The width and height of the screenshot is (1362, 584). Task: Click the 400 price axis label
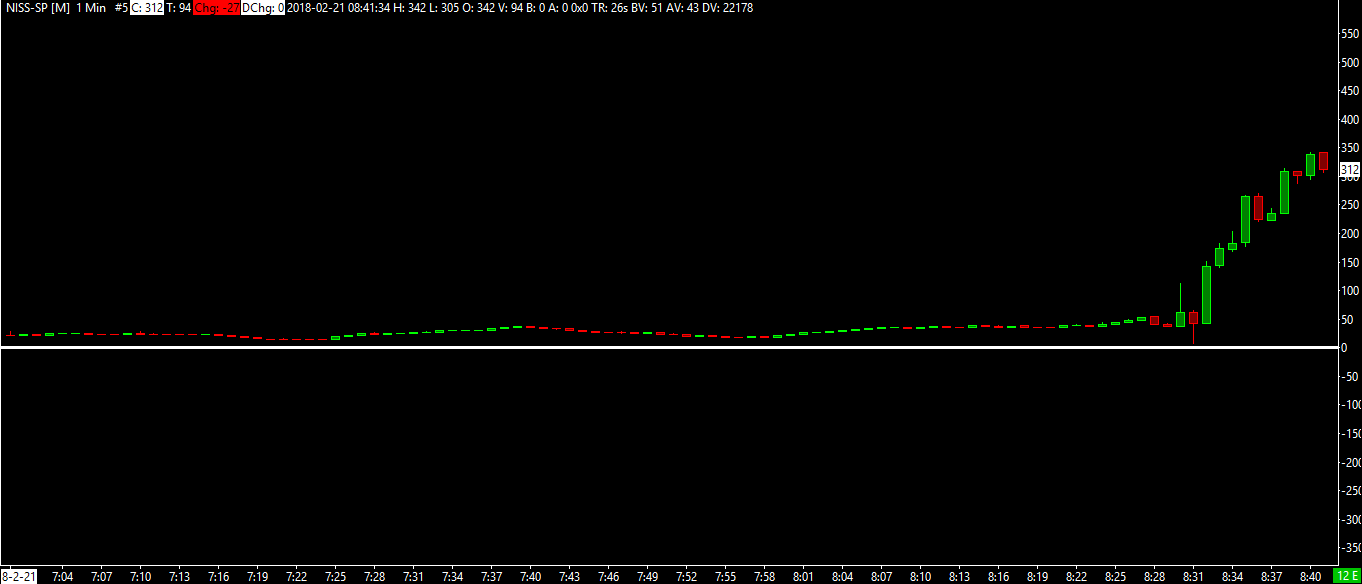pos(1349,119)
